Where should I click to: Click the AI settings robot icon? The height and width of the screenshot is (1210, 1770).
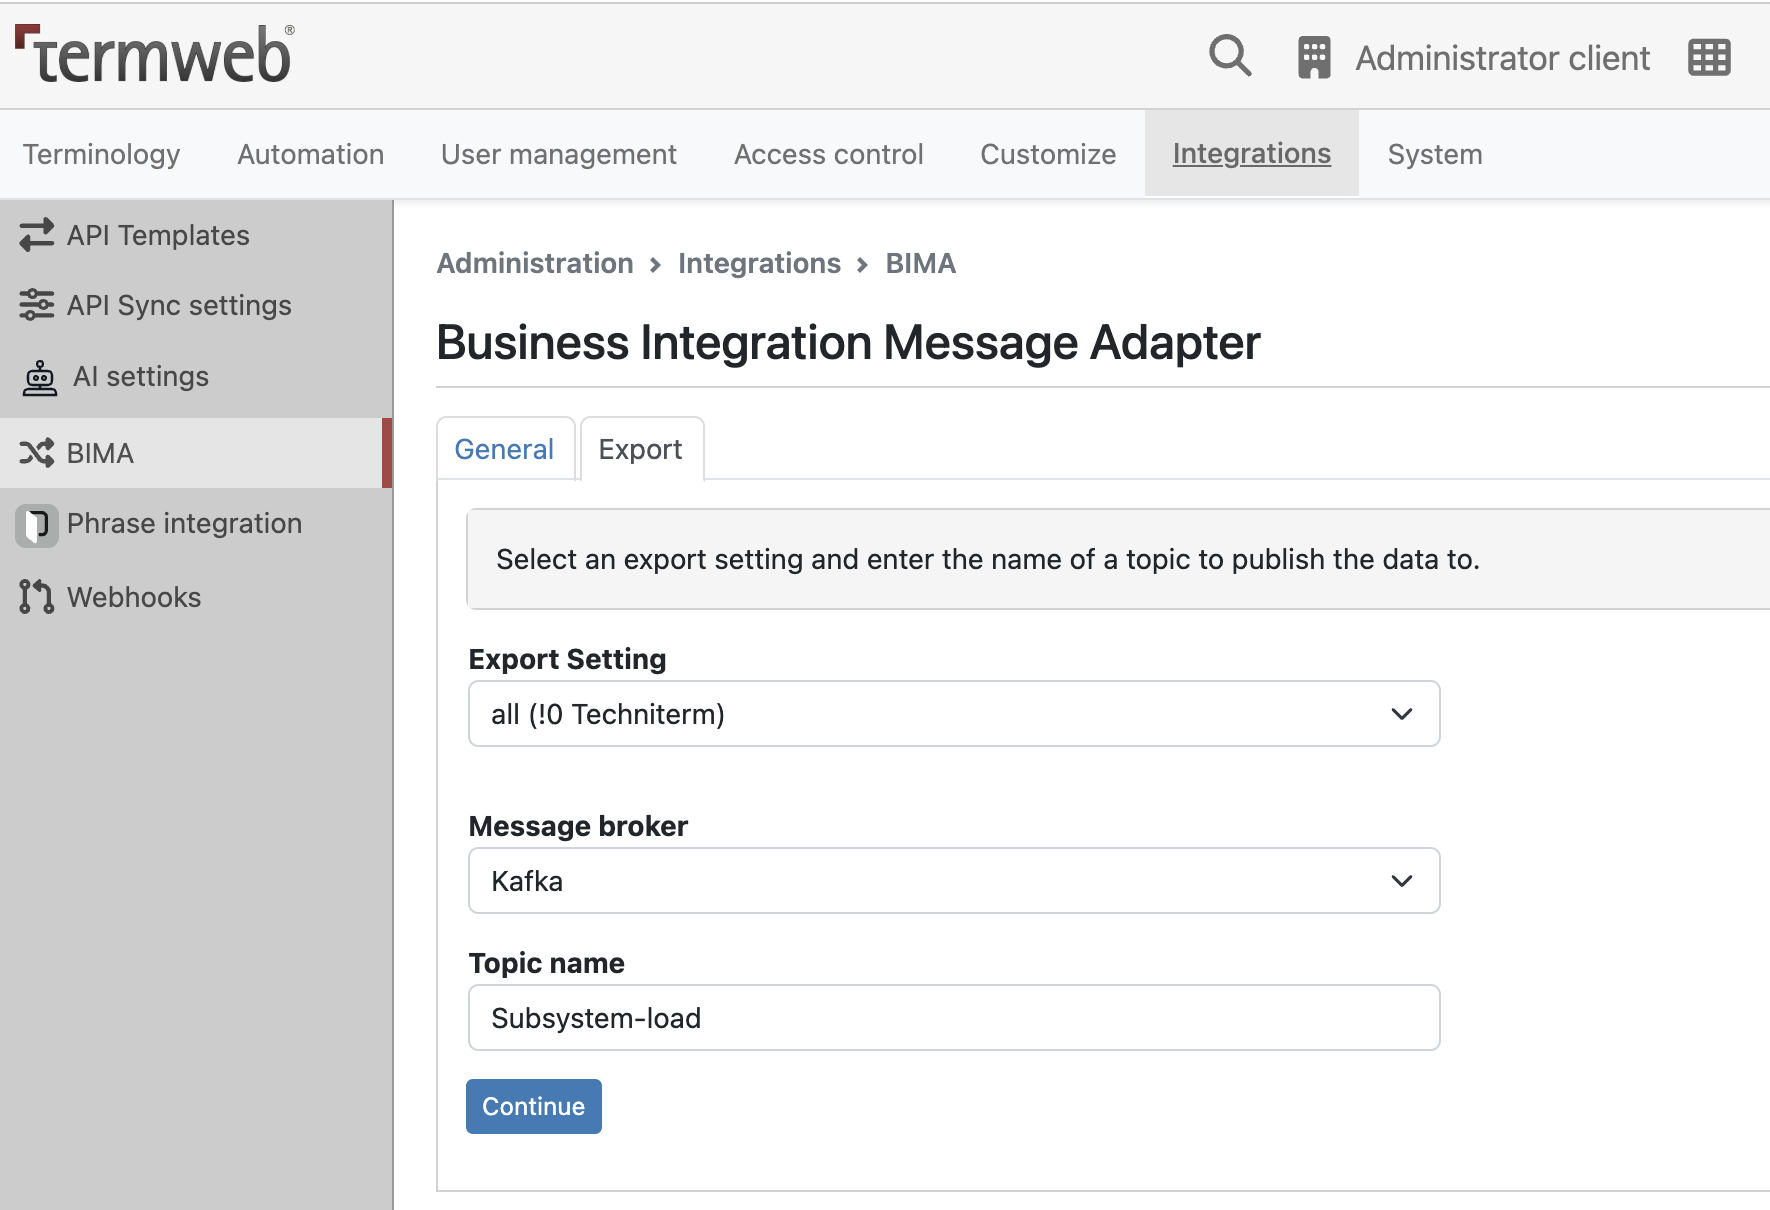click(x=40, y=377)
